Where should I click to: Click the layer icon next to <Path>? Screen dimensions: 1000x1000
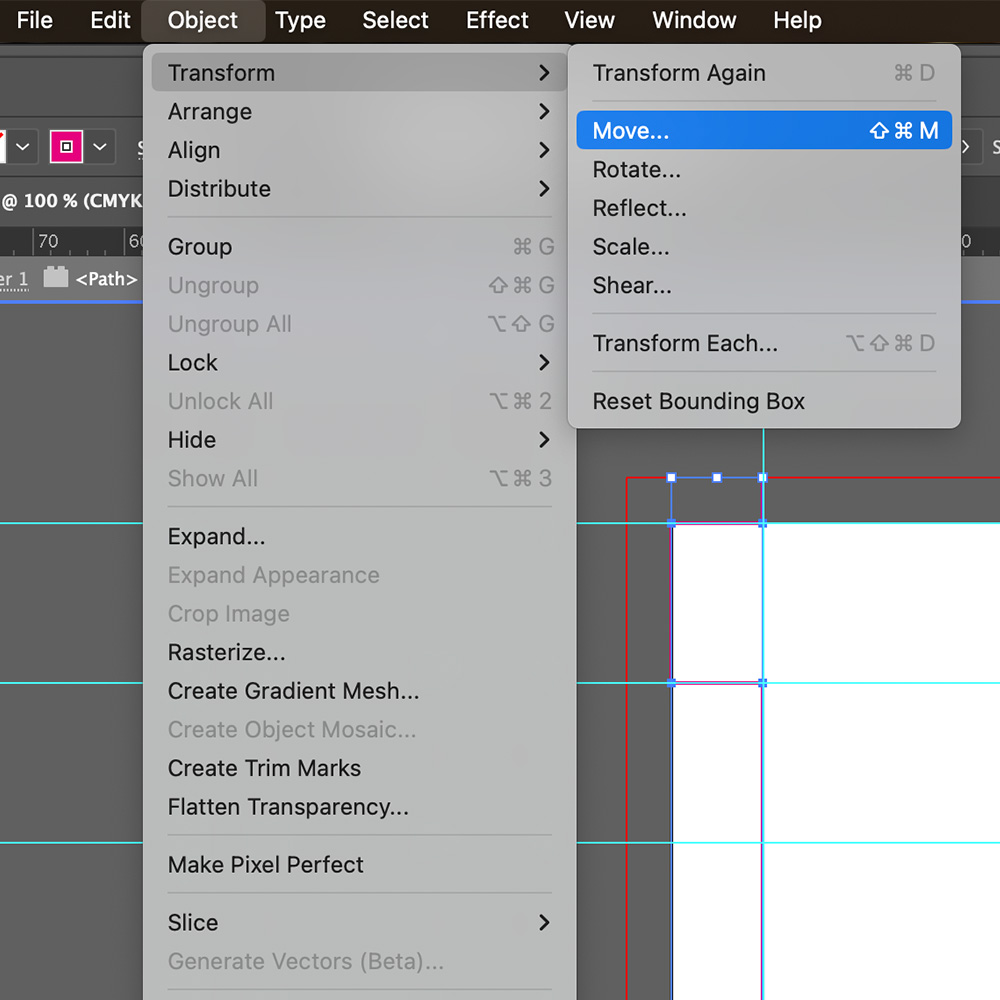55,277
